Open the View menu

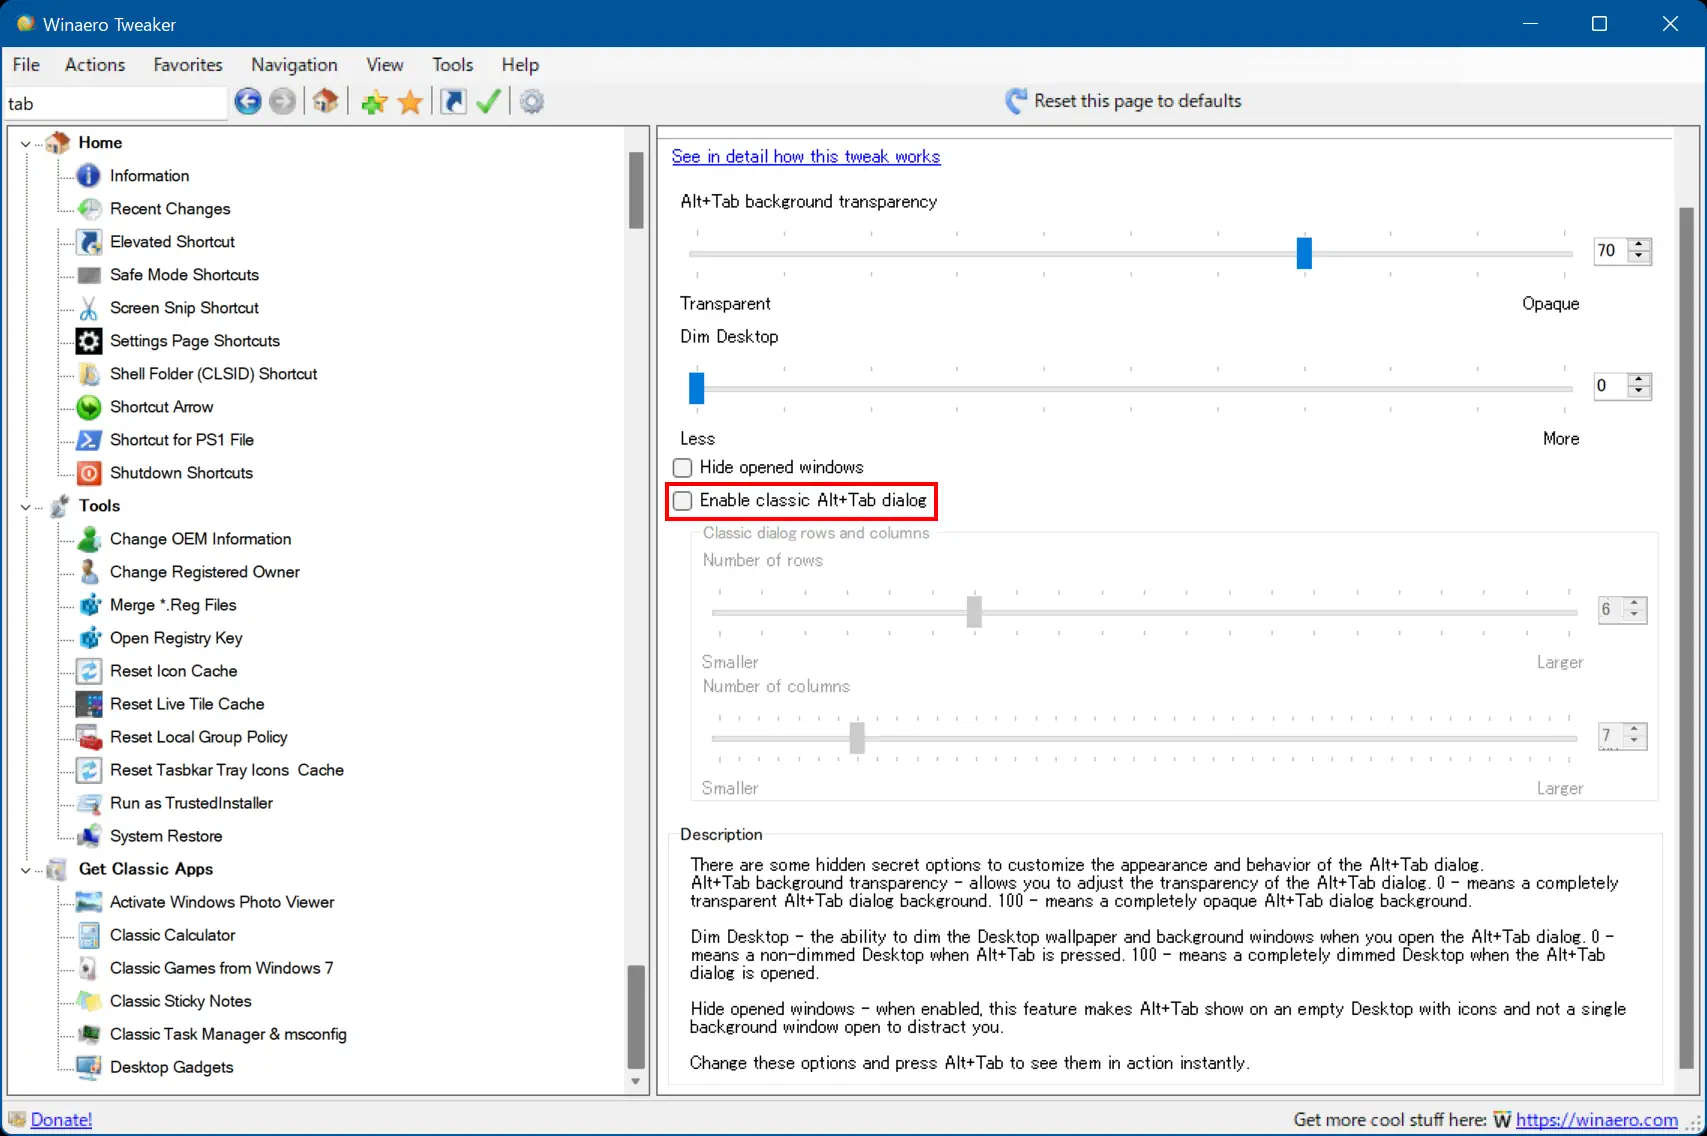[384, 65]
